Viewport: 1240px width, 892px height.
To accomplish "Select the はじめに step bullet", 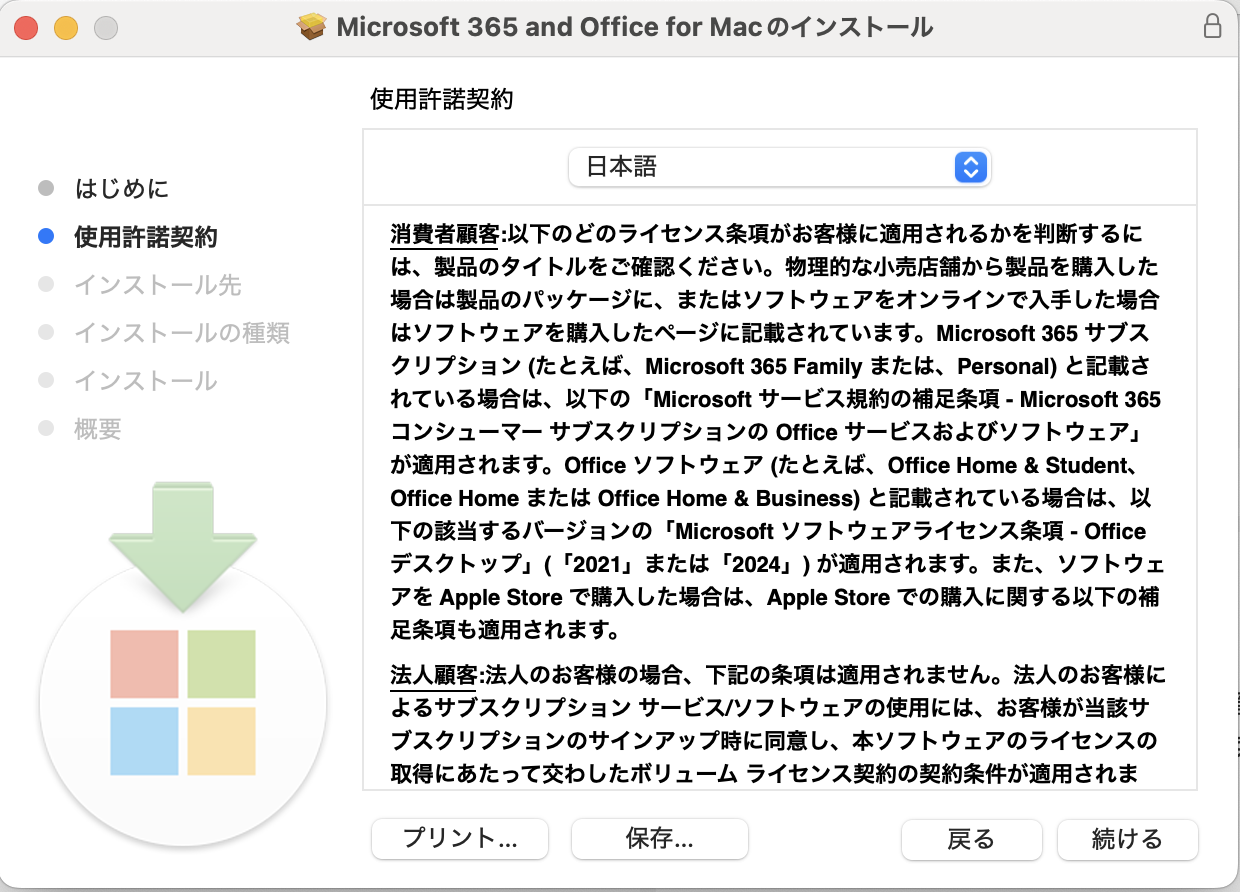I will coord(45,188).
